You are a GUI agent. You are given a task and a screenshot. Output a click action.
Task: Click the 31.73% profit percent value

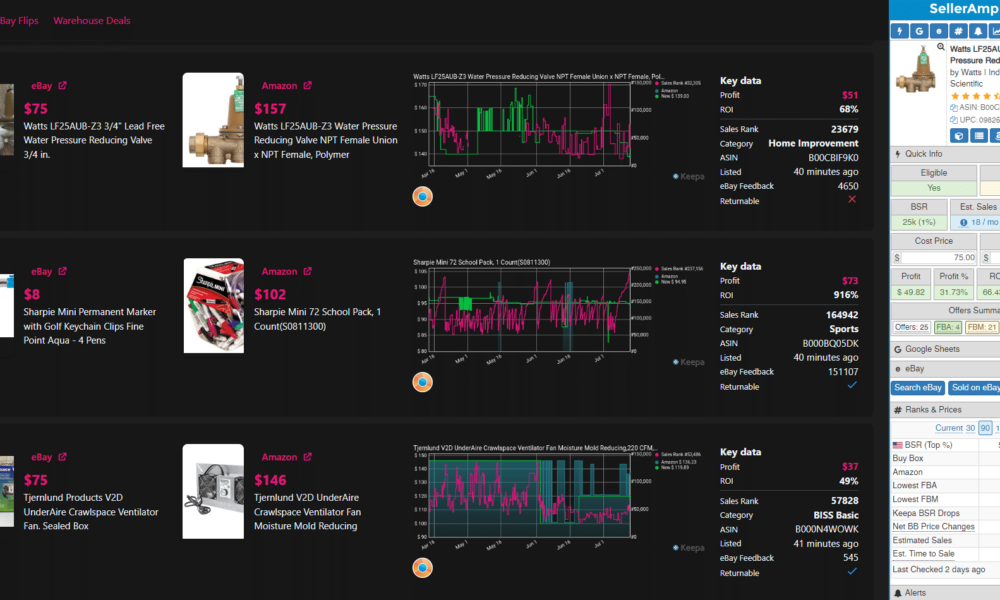(x=953, y=292)
